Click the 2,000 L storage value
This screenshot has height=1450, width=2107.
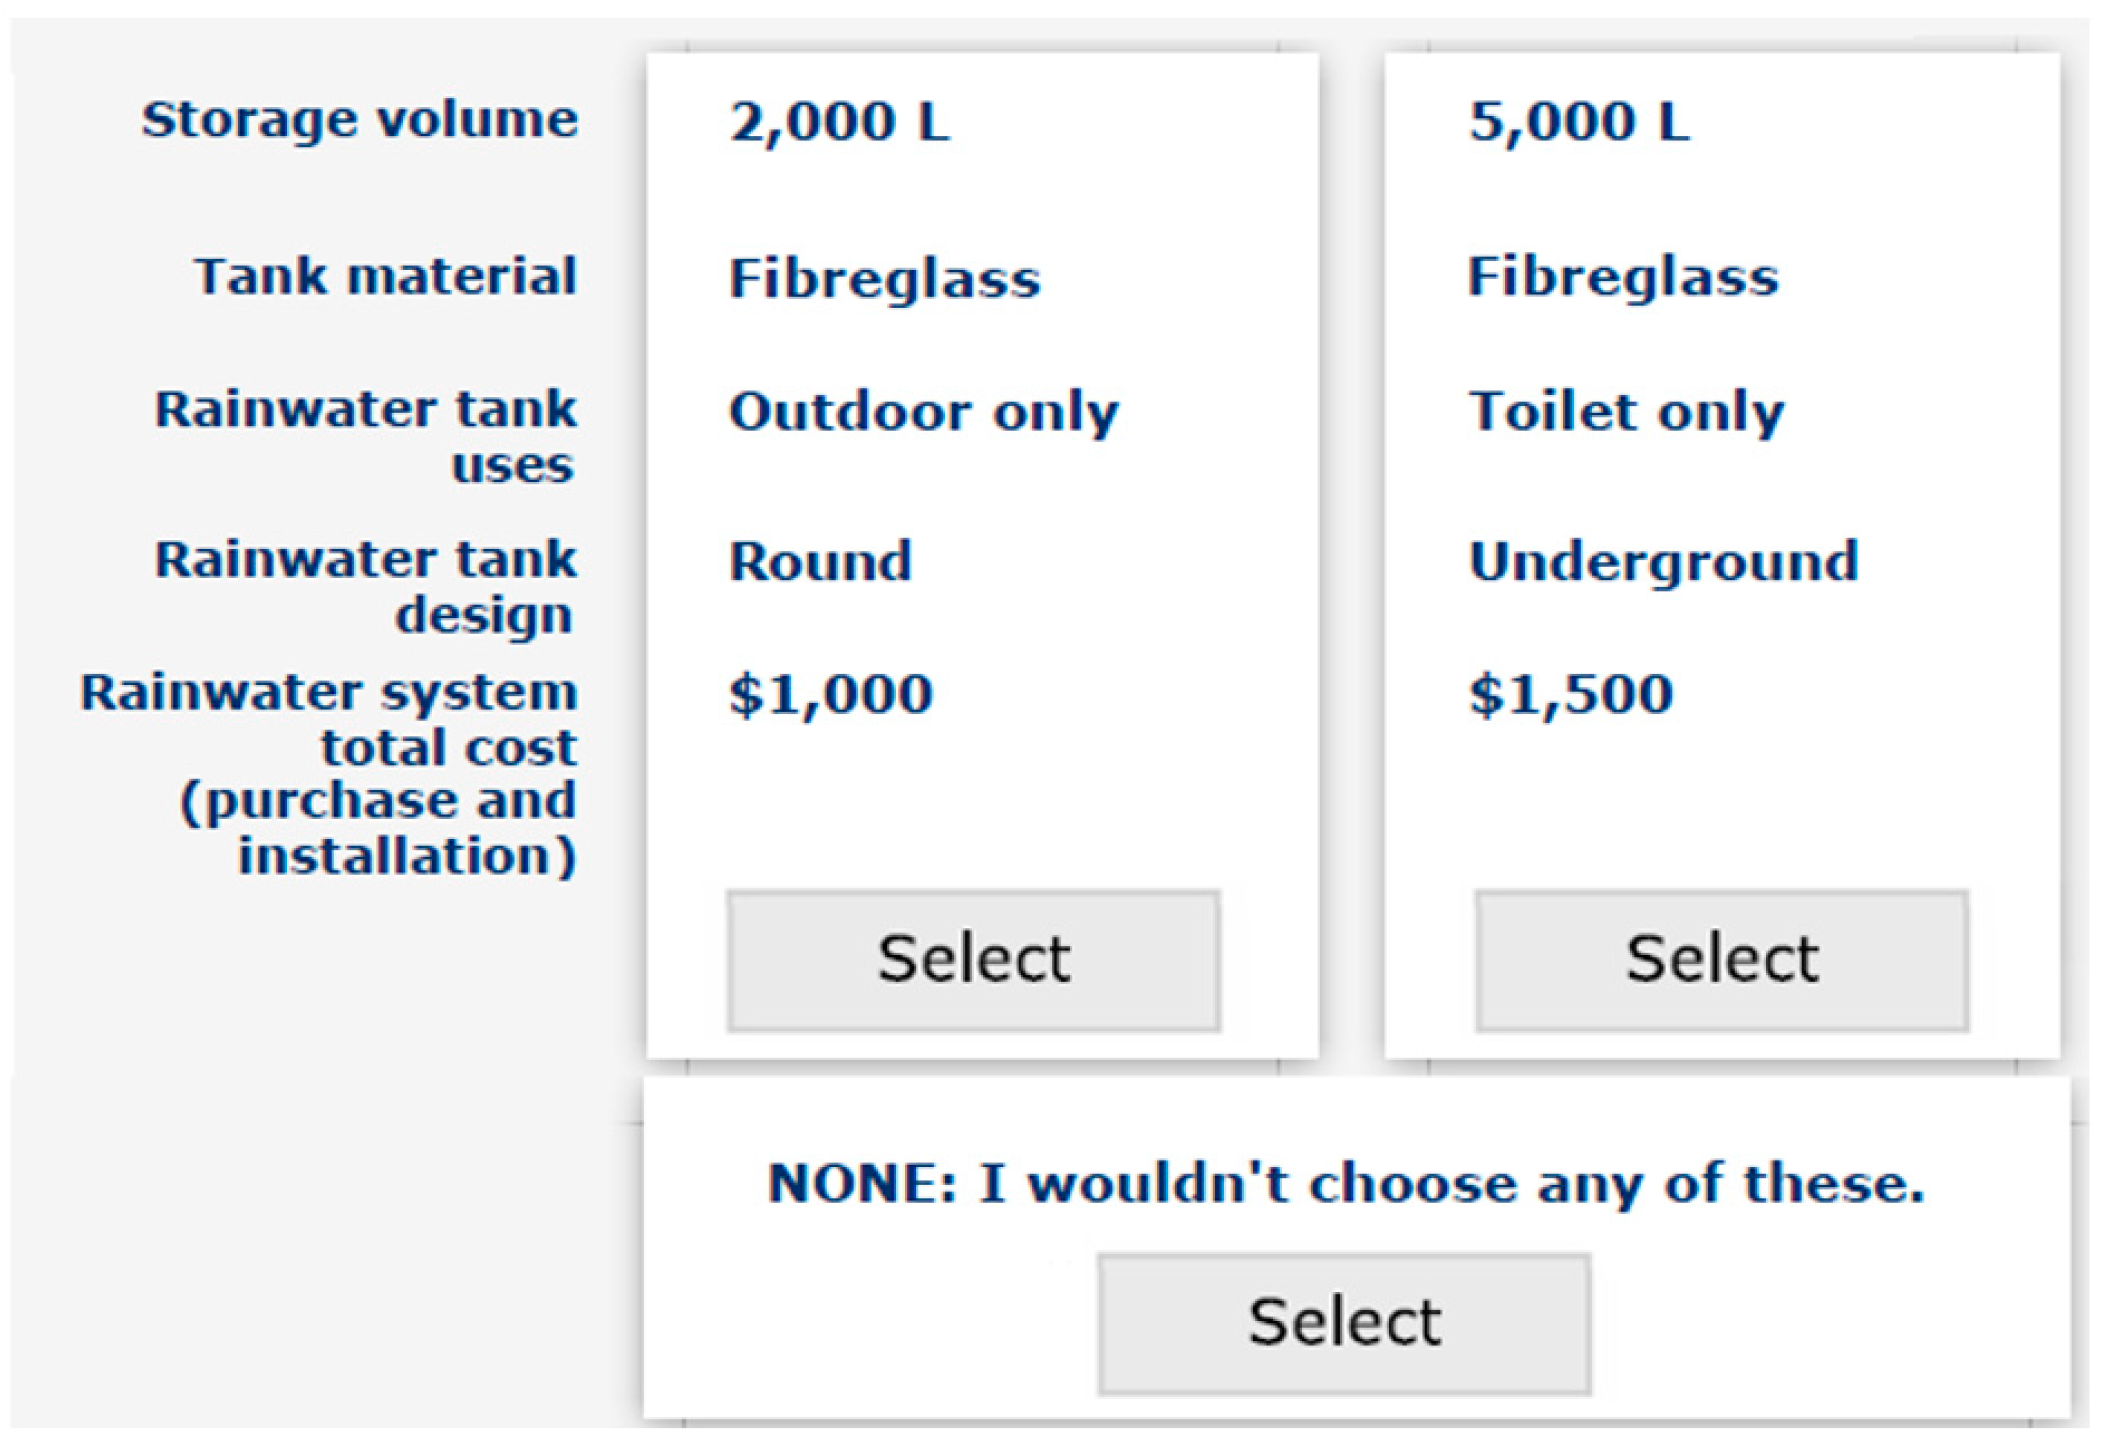click(839, 122)
